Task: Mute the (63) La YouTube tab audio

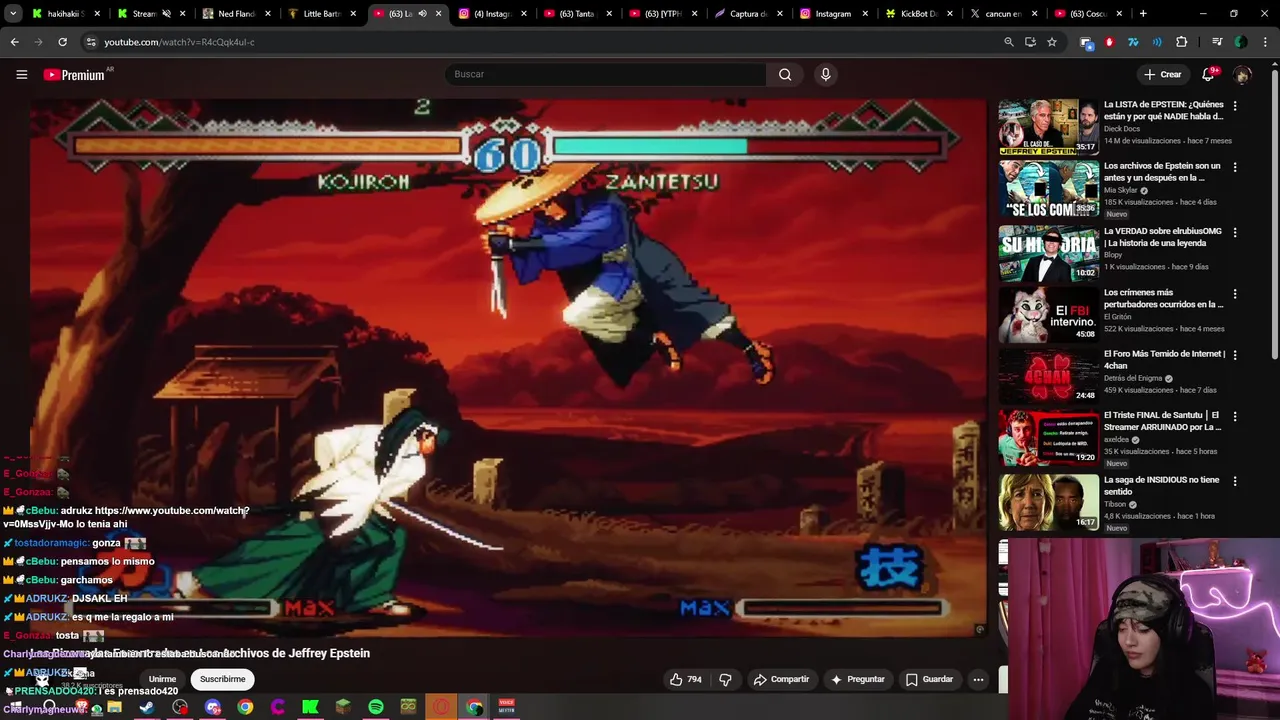Action: [x=422, y=14]
